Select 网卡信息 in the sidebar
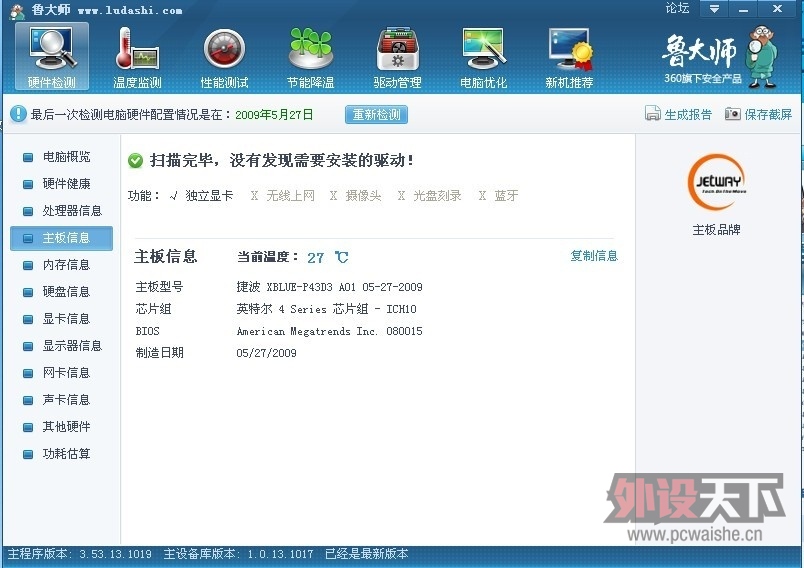 [x=62, y=373]
